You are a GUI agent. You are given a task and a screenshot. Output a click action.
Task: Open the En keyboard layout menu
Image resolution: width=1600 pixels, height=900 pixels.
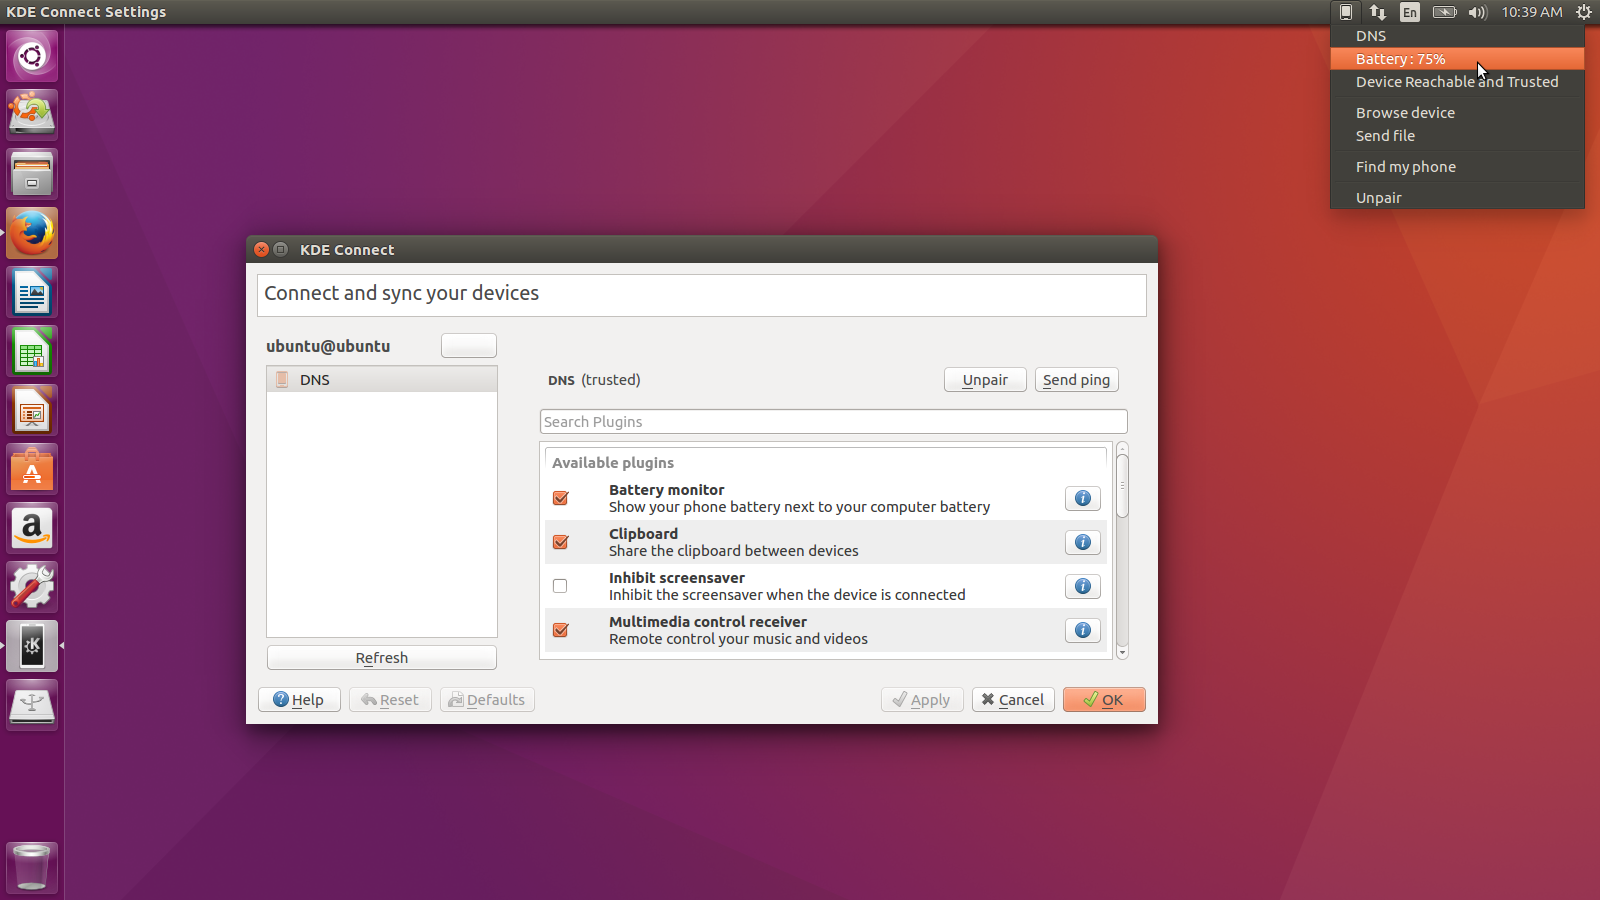point(1409,12)
